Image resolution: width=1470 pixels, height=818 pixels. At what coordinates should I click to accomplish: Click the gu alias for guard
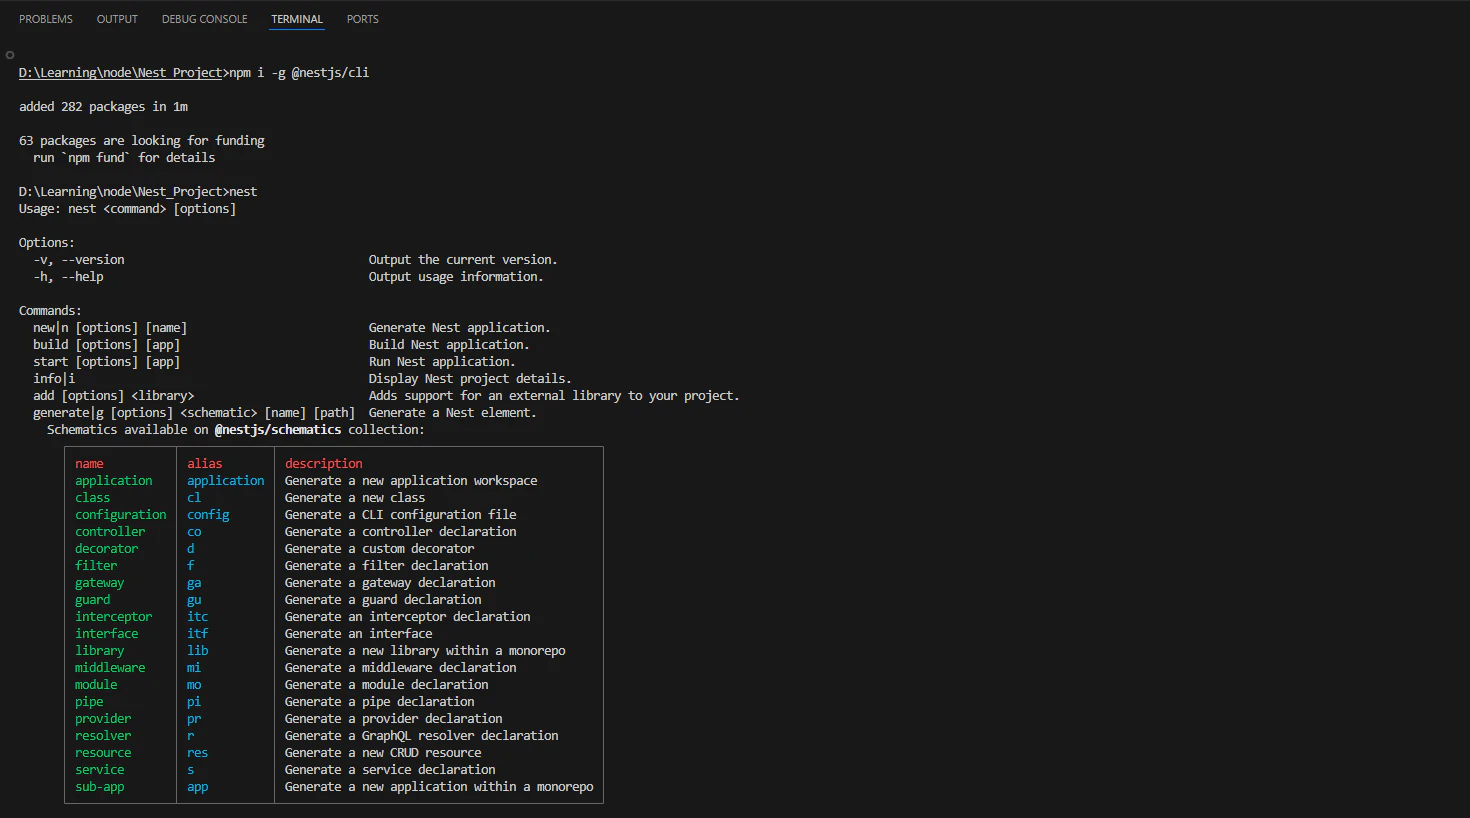tap(193, 599)
